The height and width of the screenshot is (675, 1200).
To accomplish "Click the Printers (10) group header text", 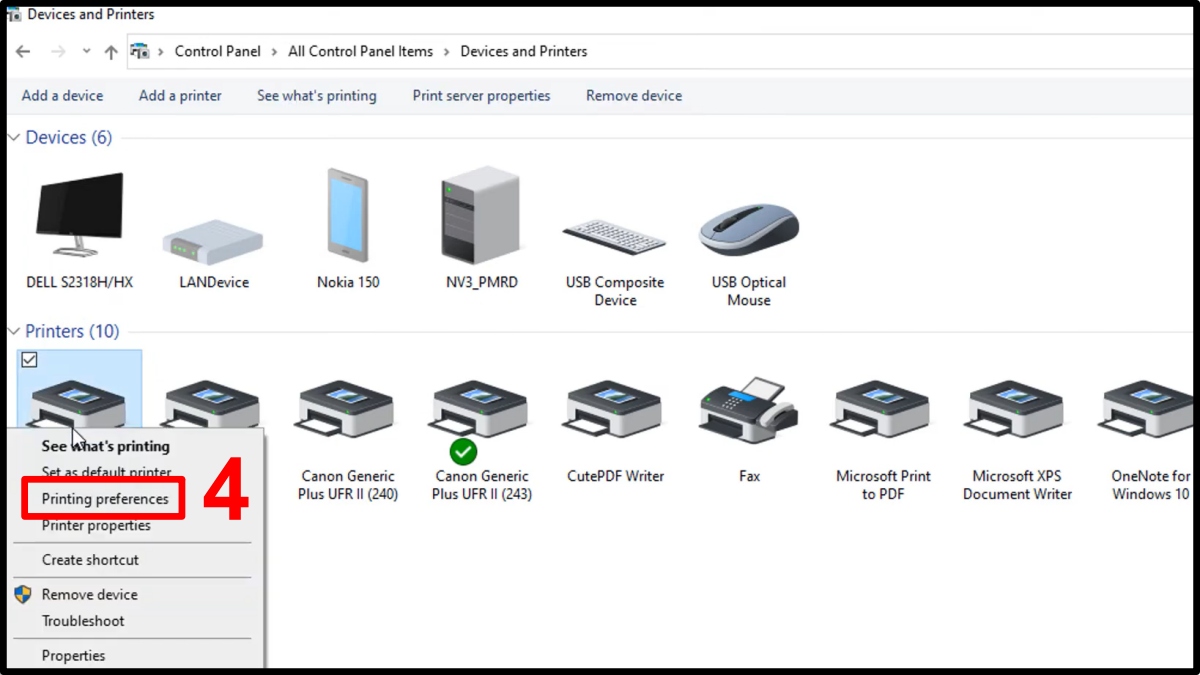I will click(72, 331).
